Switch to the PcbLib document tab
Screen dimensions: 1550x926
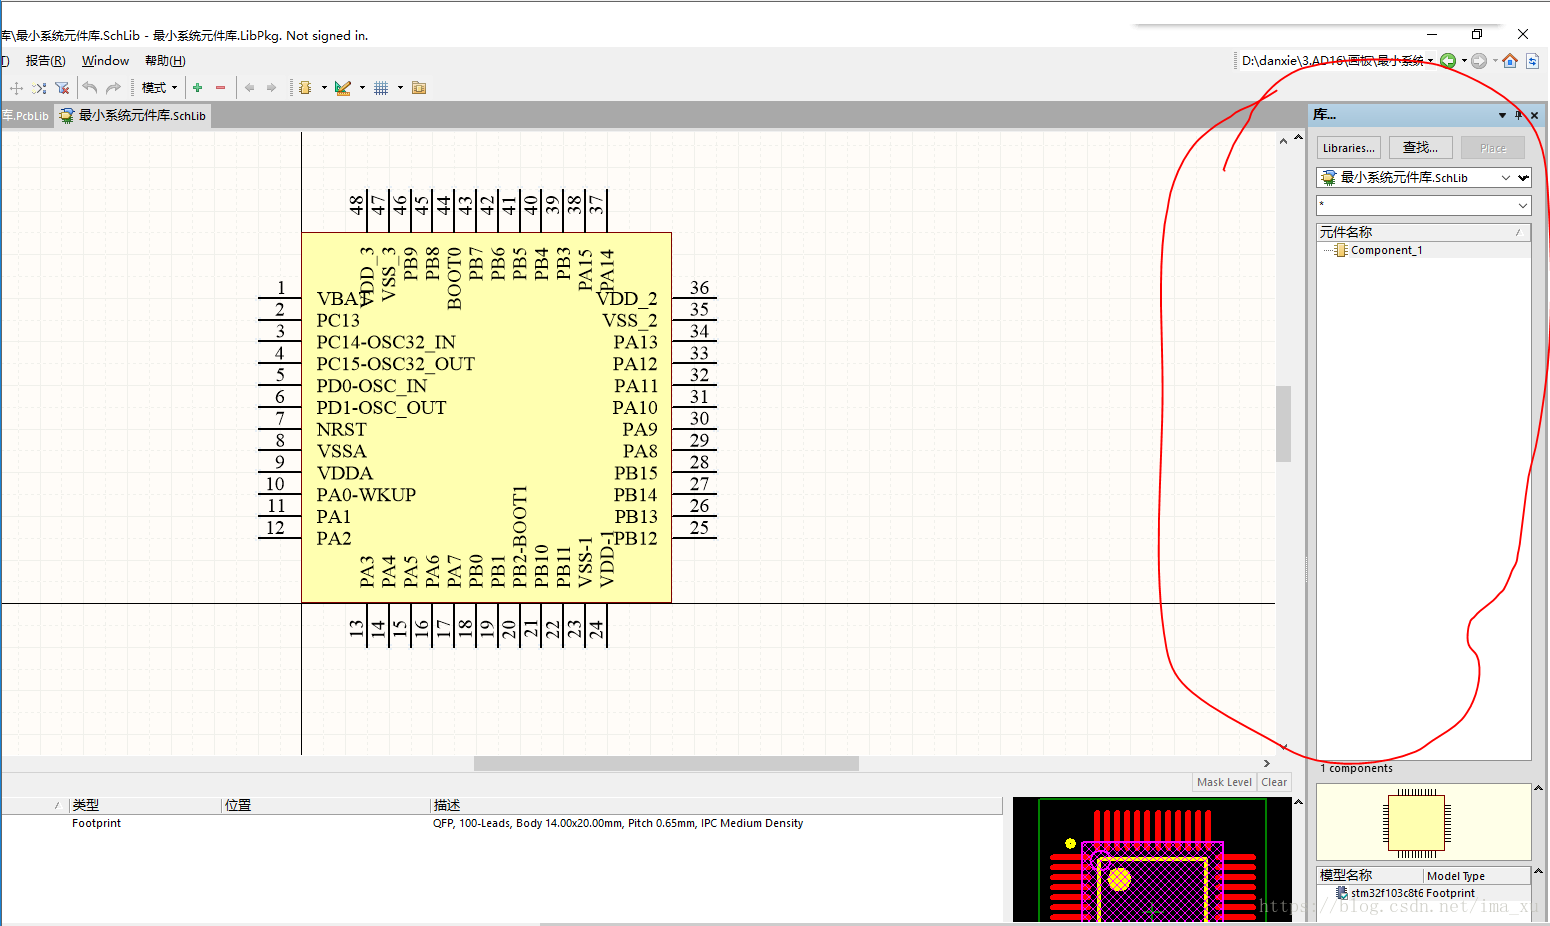click(x=25, y=116)
